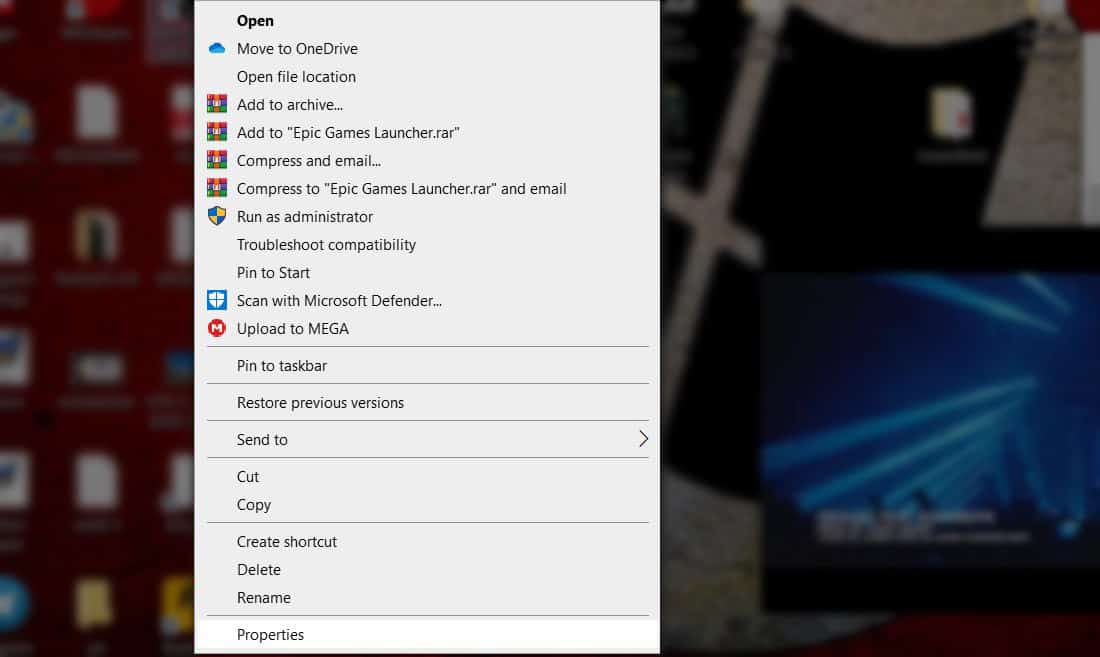Image resolution: width=1100 pixels, height=657 pixels.
Task: Click WinRAR icon beside Add to "Epic Games Launcher.rar"
Action: [217, 133]
